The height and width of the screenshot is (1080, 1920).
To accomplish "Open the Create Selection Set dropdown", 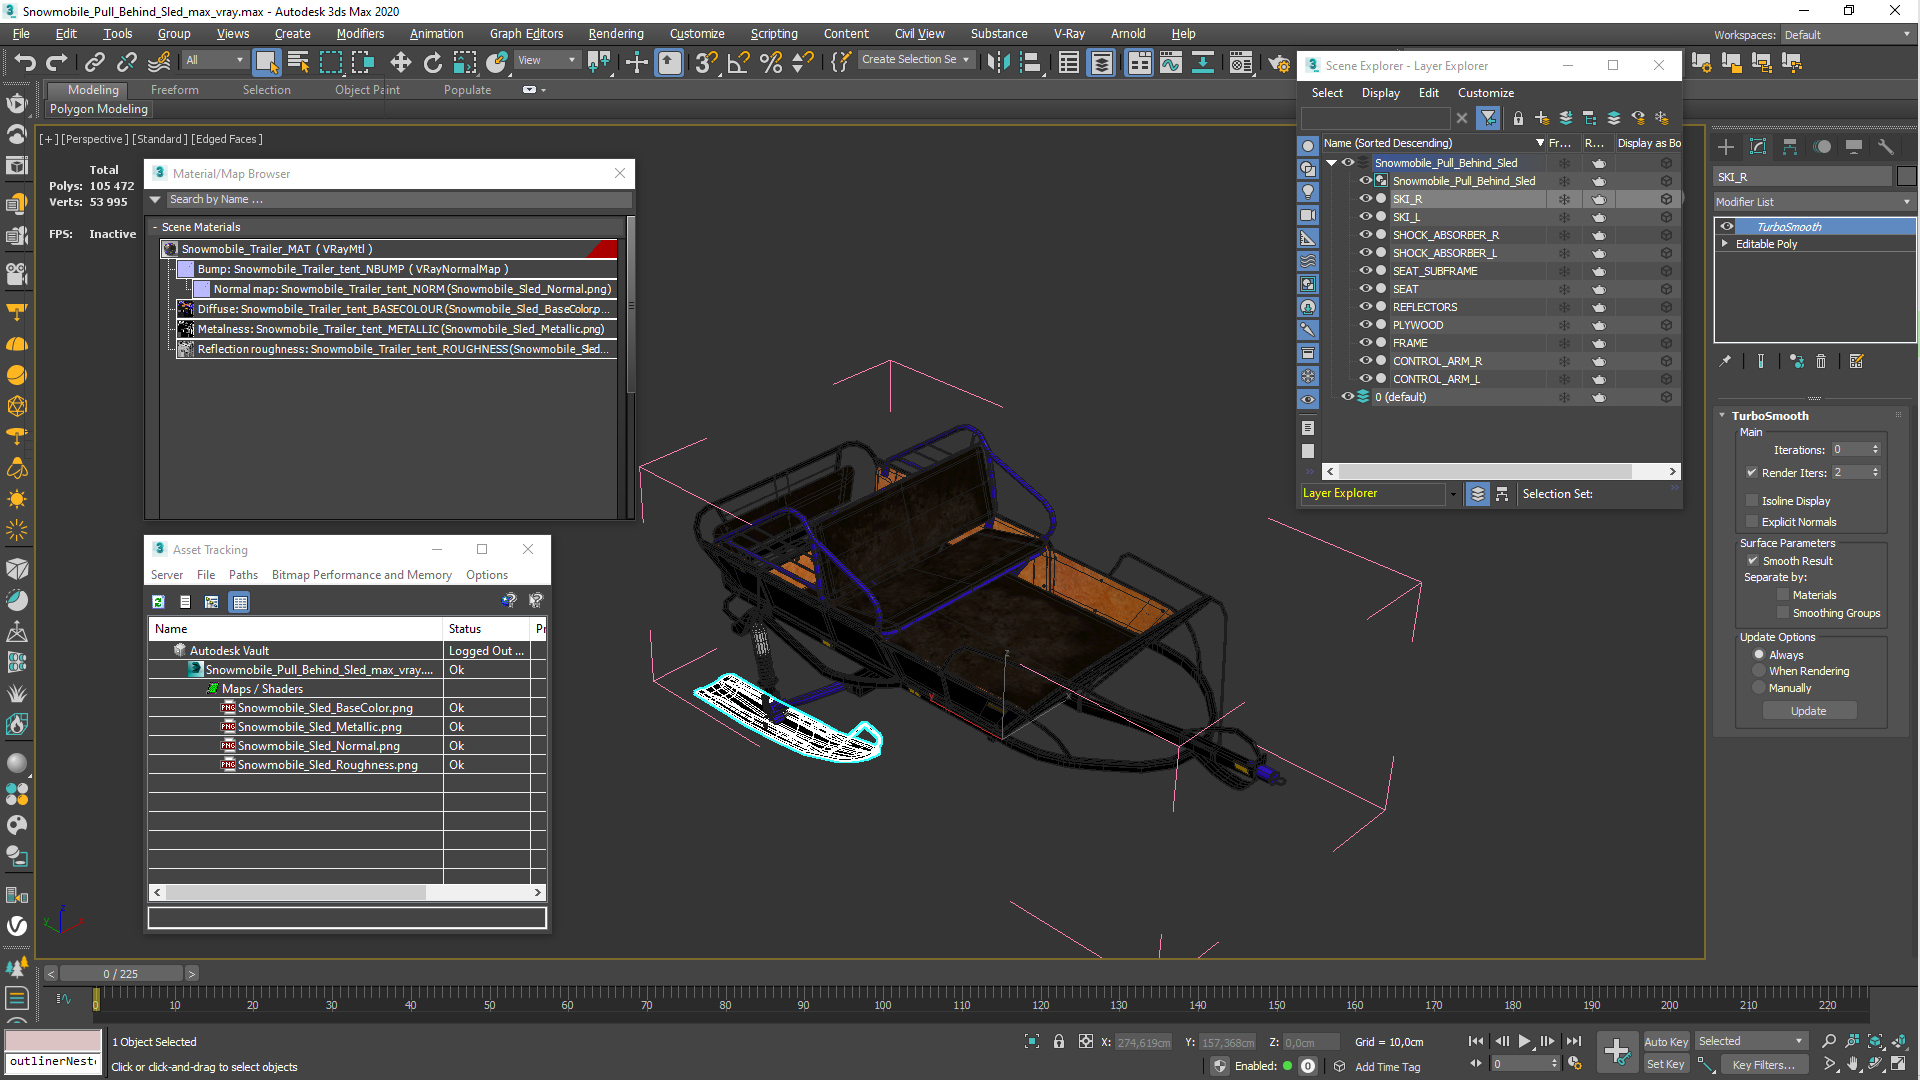I will [x=916, y=60].
